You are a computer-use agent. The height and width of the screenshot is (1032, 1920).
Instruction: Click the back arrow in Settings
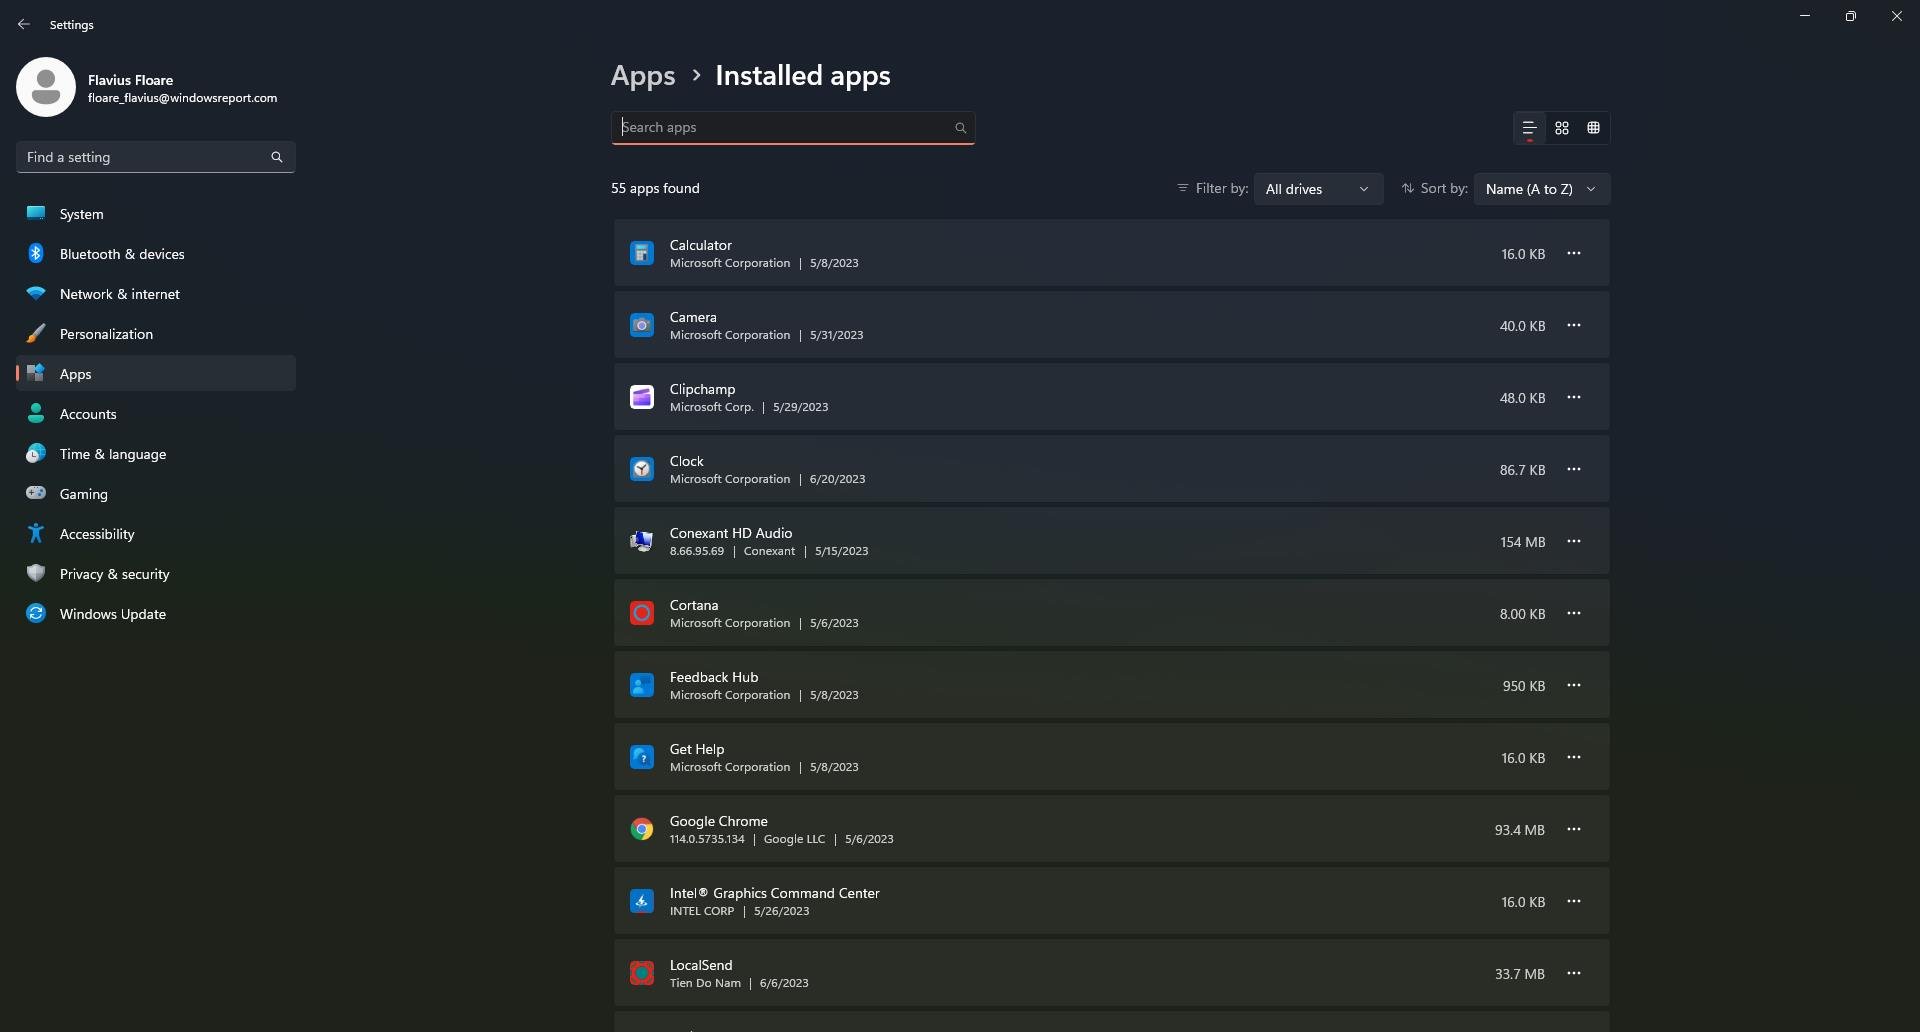24,24
